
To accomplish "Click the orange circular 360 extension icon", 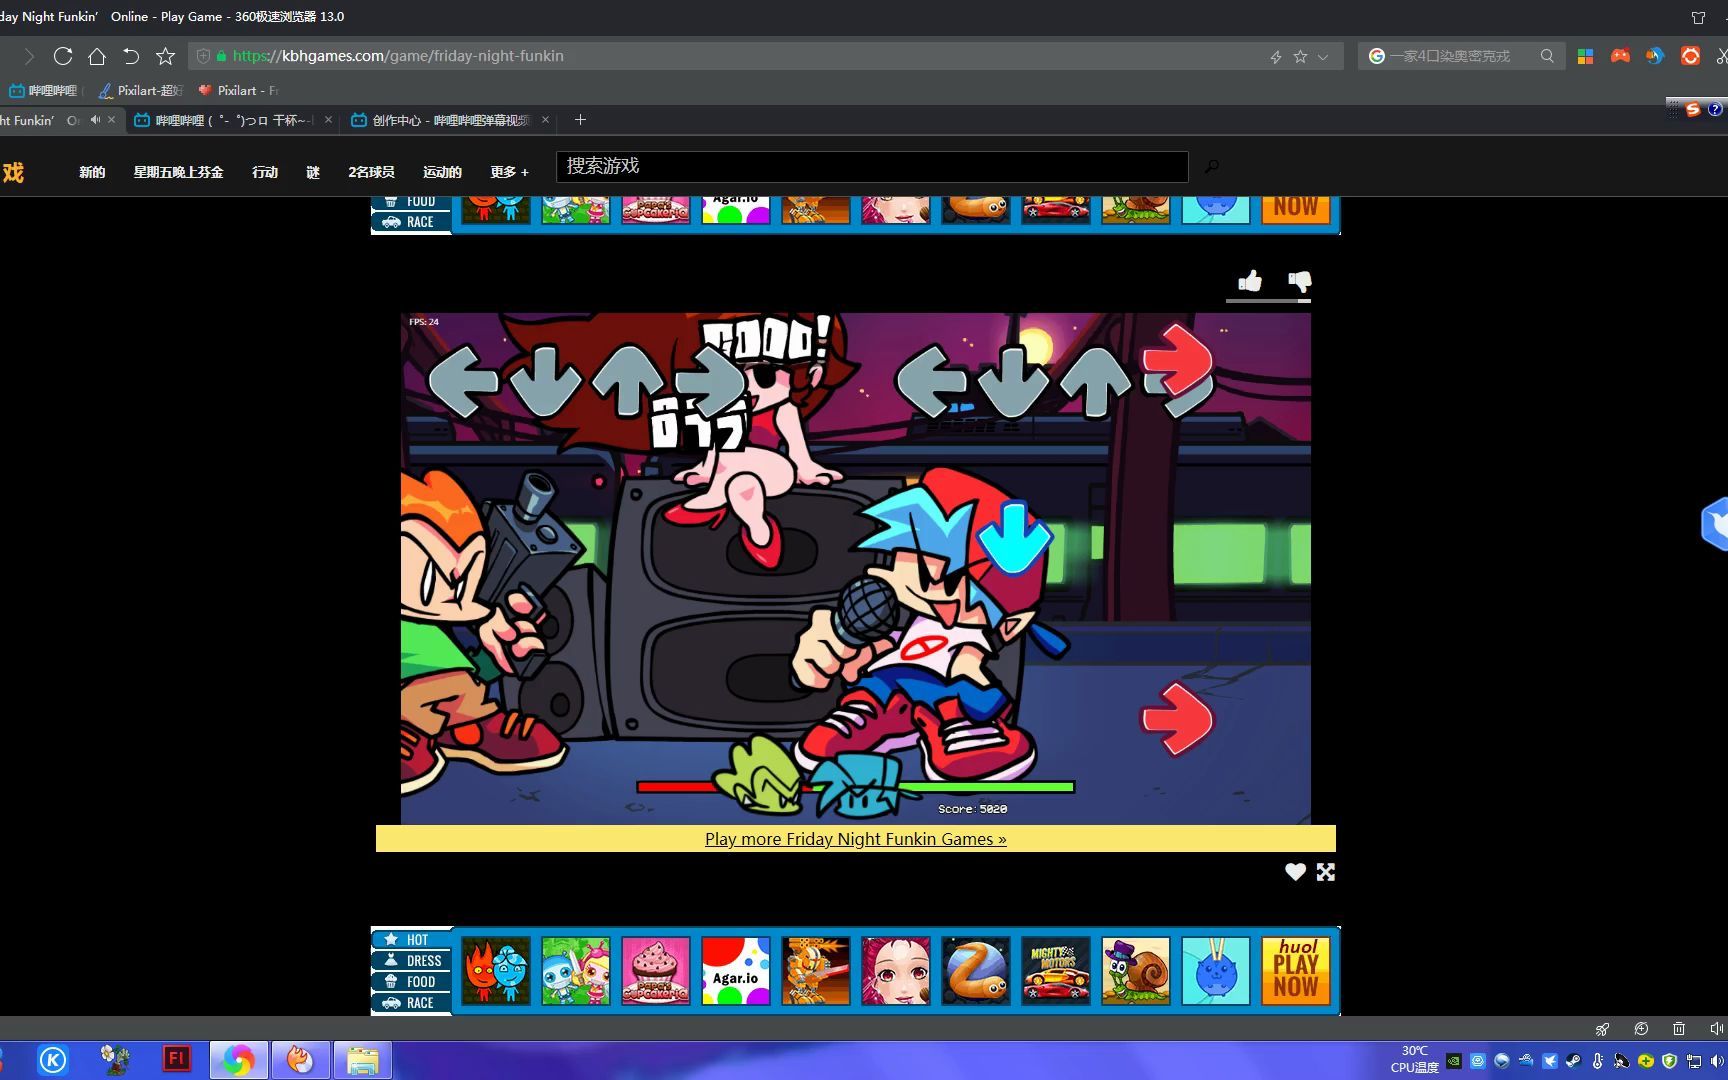I will tap(1690, 56).
